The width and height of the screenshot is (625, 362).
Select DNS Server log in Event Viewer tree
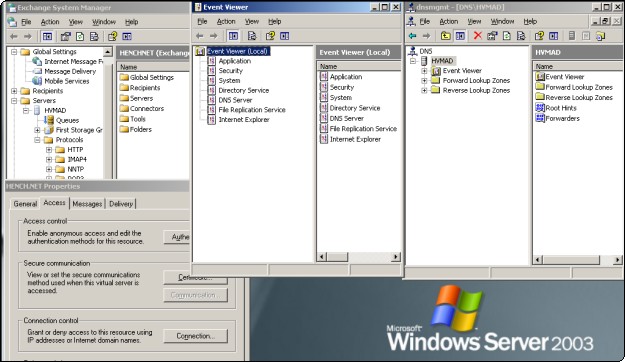[x=235, y=100]
